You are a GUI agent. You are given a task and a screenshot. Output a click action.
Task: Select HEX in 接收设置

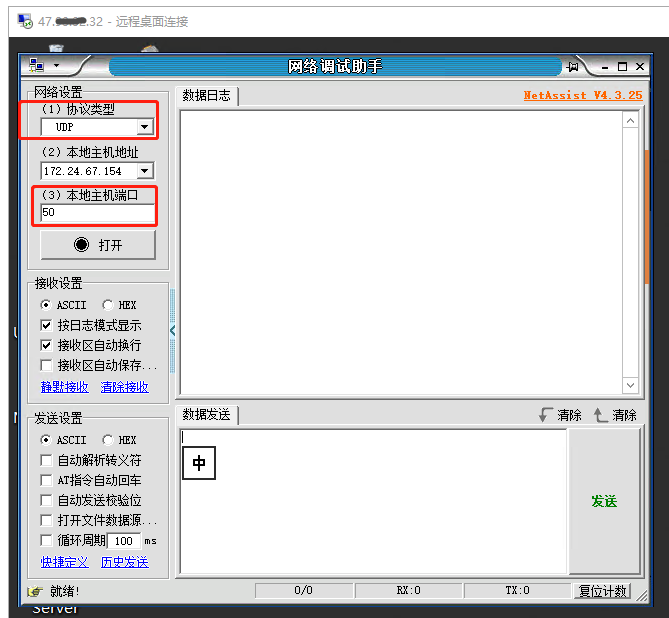[x=119, y=305]
